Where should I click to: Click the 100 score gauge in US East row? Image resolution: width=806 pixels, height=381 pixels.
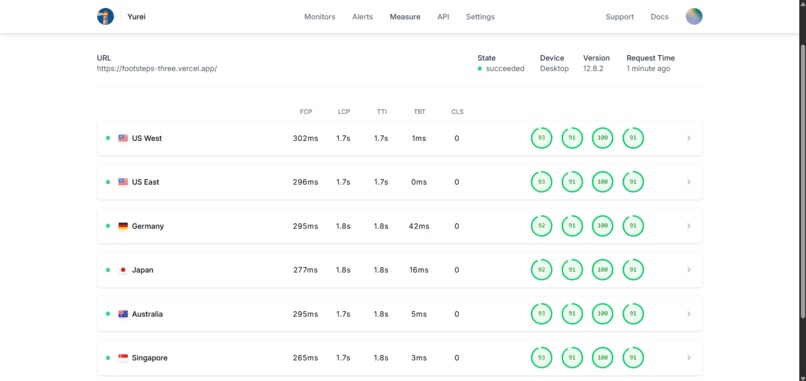point(602,182)
